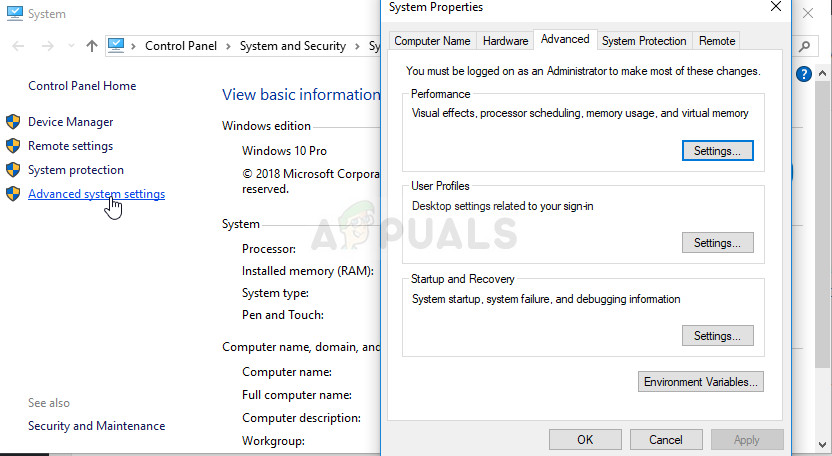
Task: Open the Control Panel breadcrumb
Action: (x=181, y=46)
